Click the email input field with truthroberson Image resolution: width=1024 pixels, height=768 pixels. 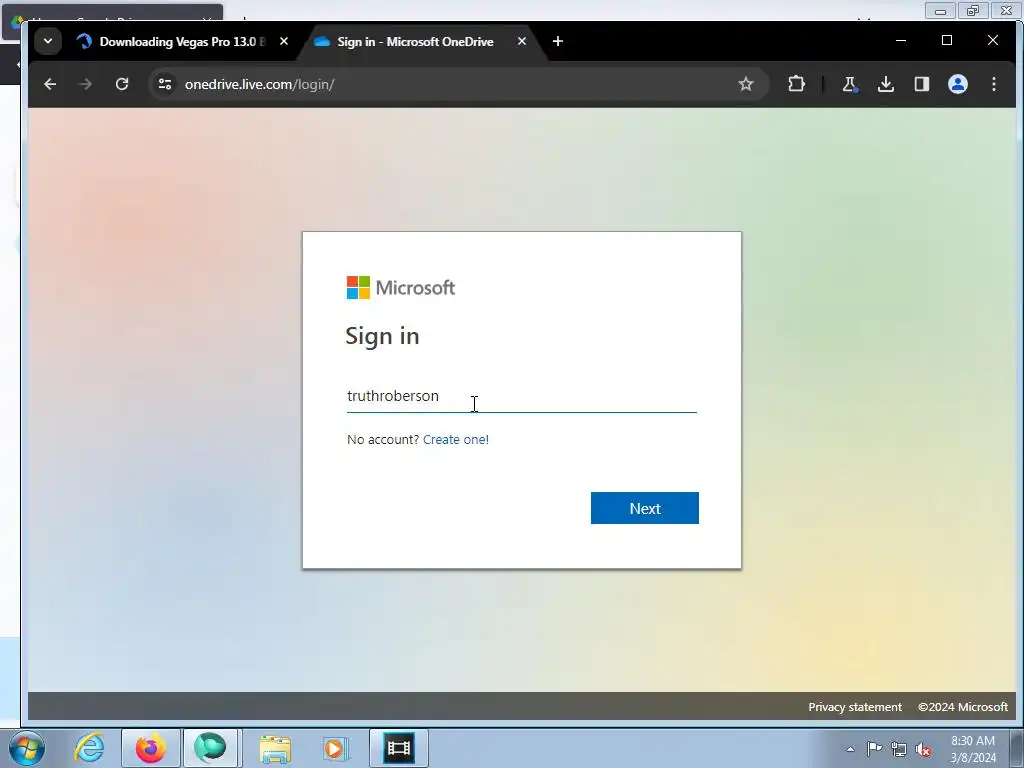click(521, 396)
